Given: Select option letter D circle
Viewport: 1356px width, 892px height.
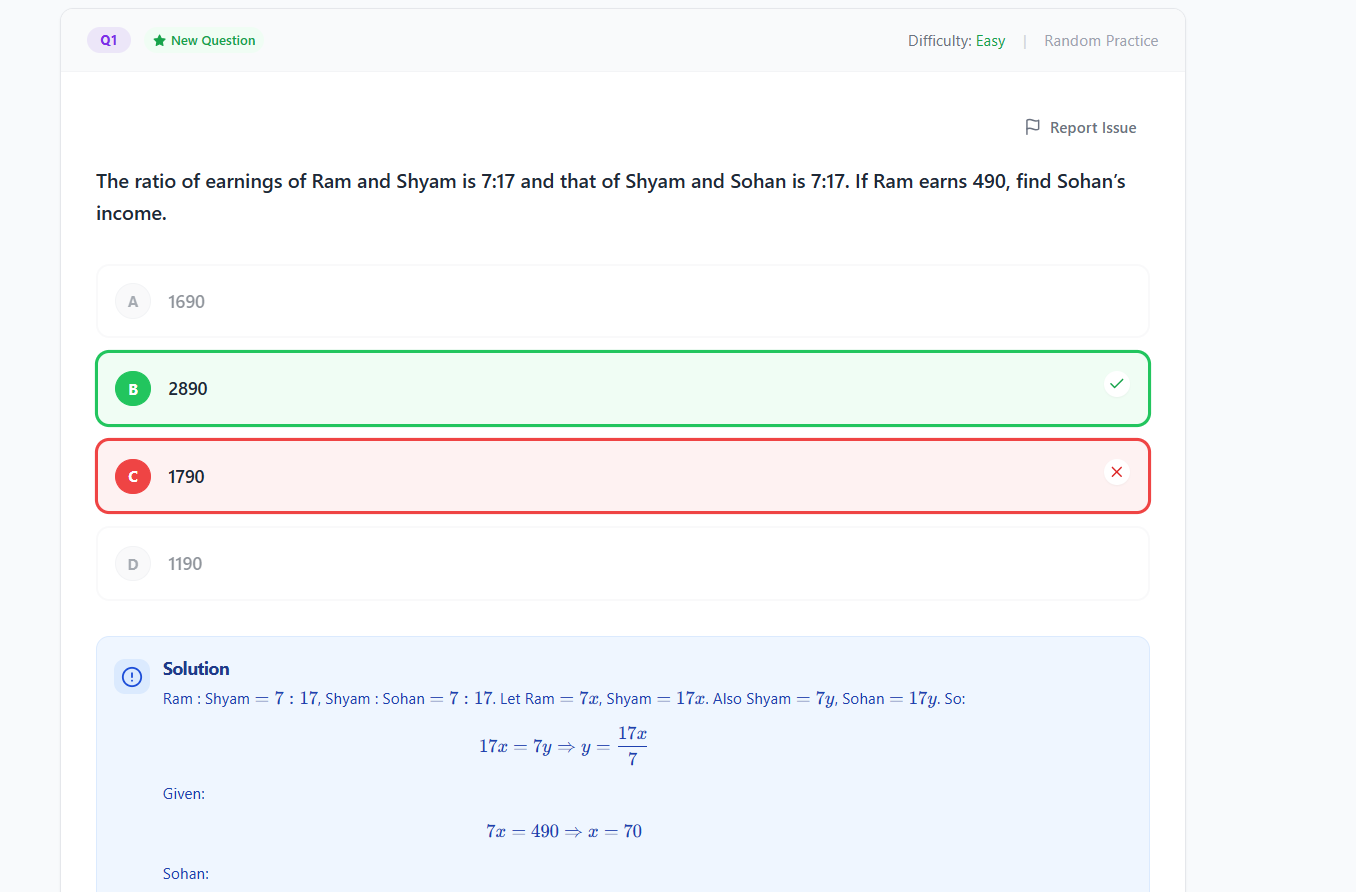Looking at the screenshot, I should pyautogui.click(x=133, y=564).
